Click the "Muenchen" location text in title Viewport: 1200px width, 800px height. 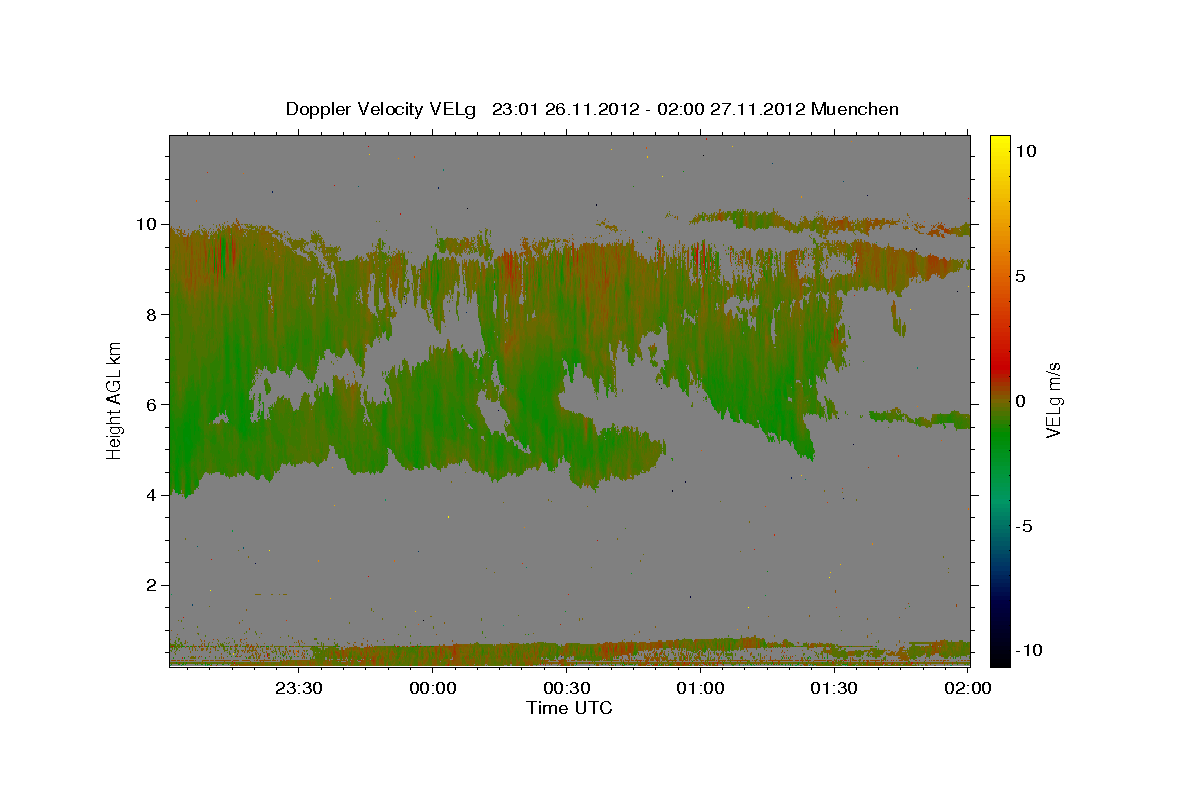click(855, 109)
